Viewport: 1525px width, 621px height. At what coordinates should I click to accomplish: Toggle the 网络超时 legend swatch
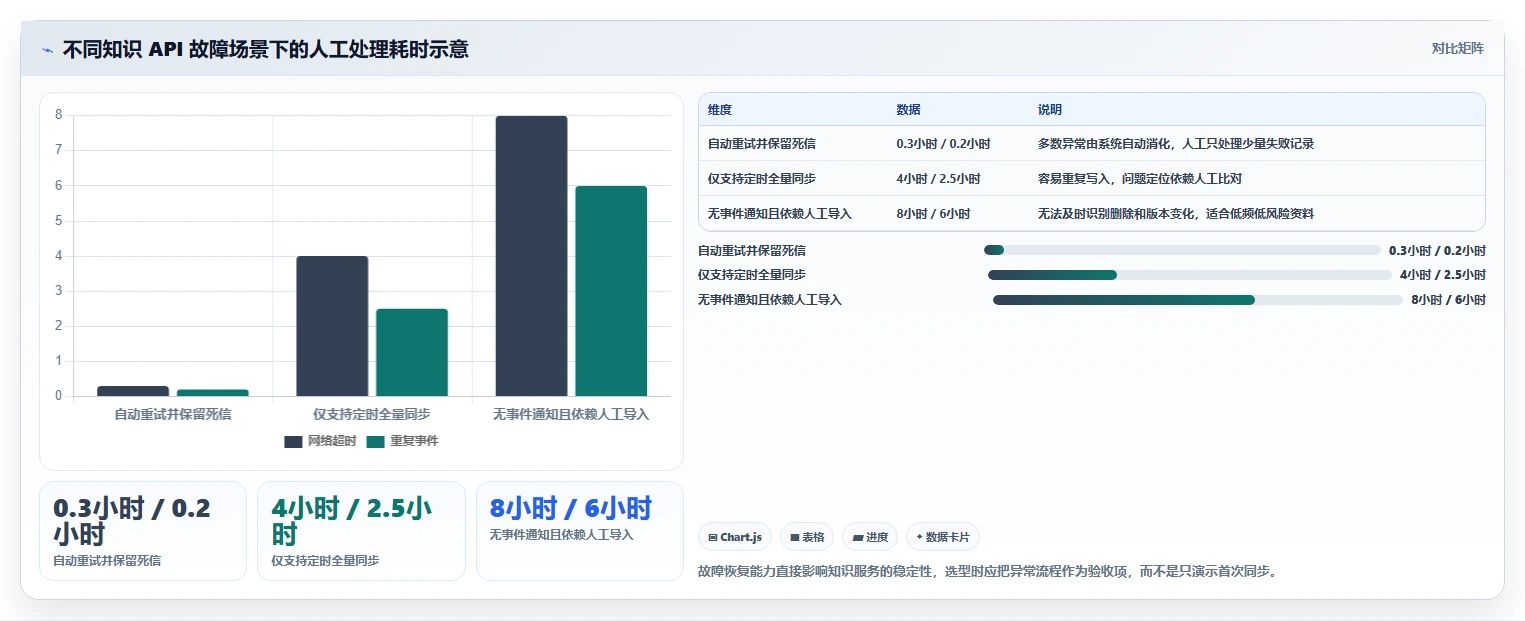click(x=293, y=441)
